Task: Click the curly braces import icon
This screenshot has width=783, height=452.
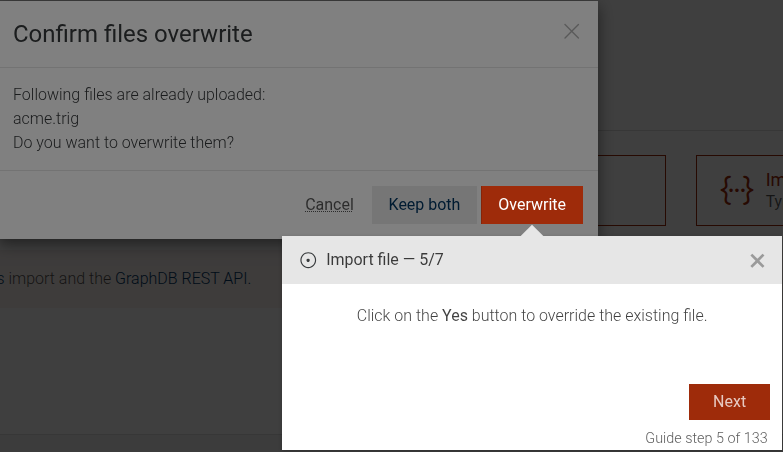Action: click(737, 190)
